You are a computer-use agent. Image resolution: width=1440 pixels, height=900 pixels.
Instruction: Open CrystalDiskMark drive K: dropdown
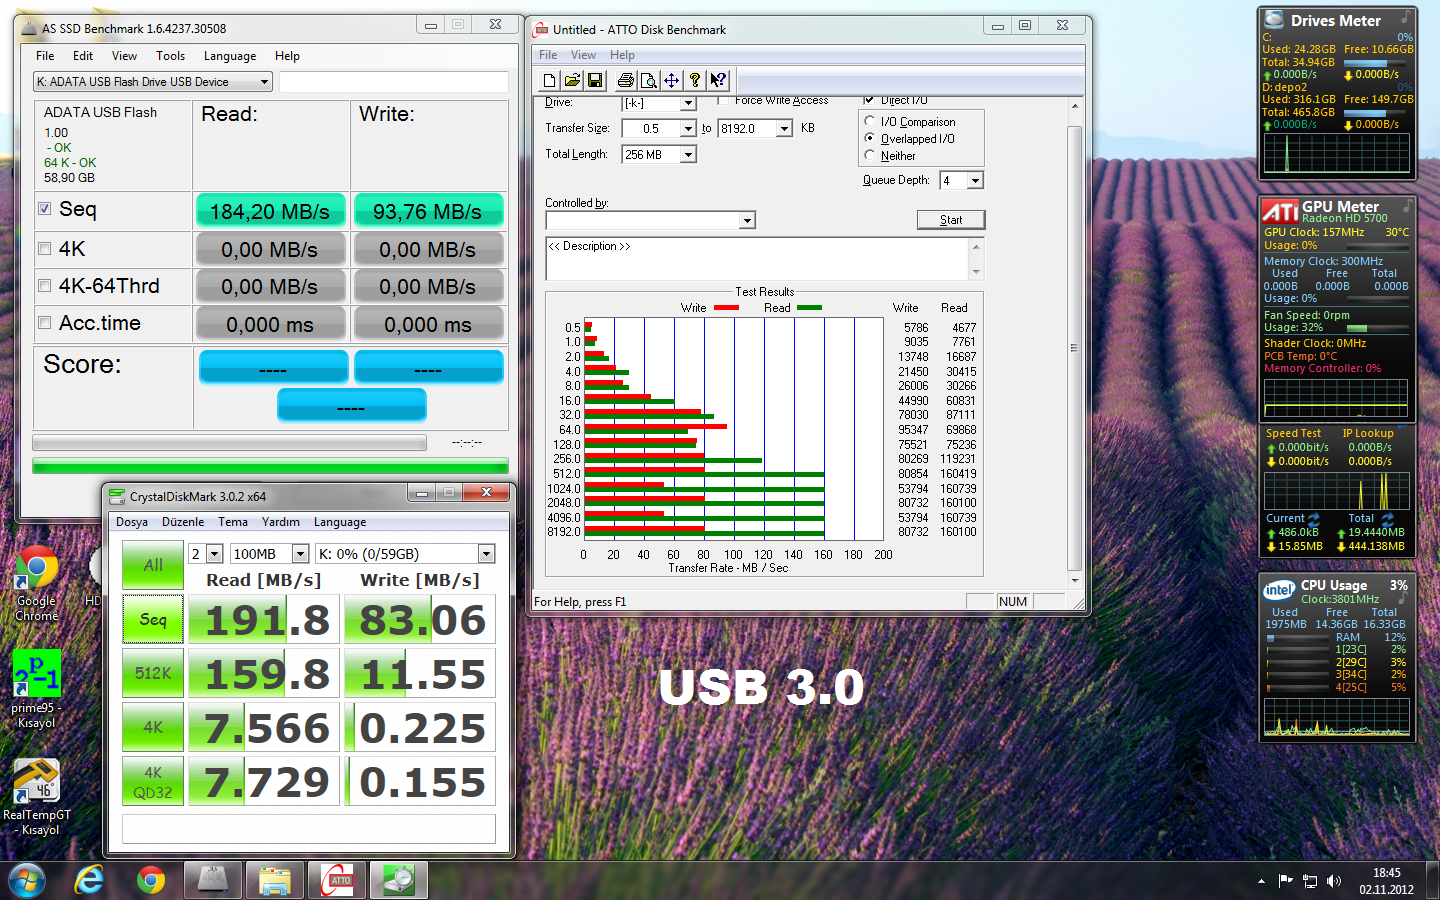487,554
